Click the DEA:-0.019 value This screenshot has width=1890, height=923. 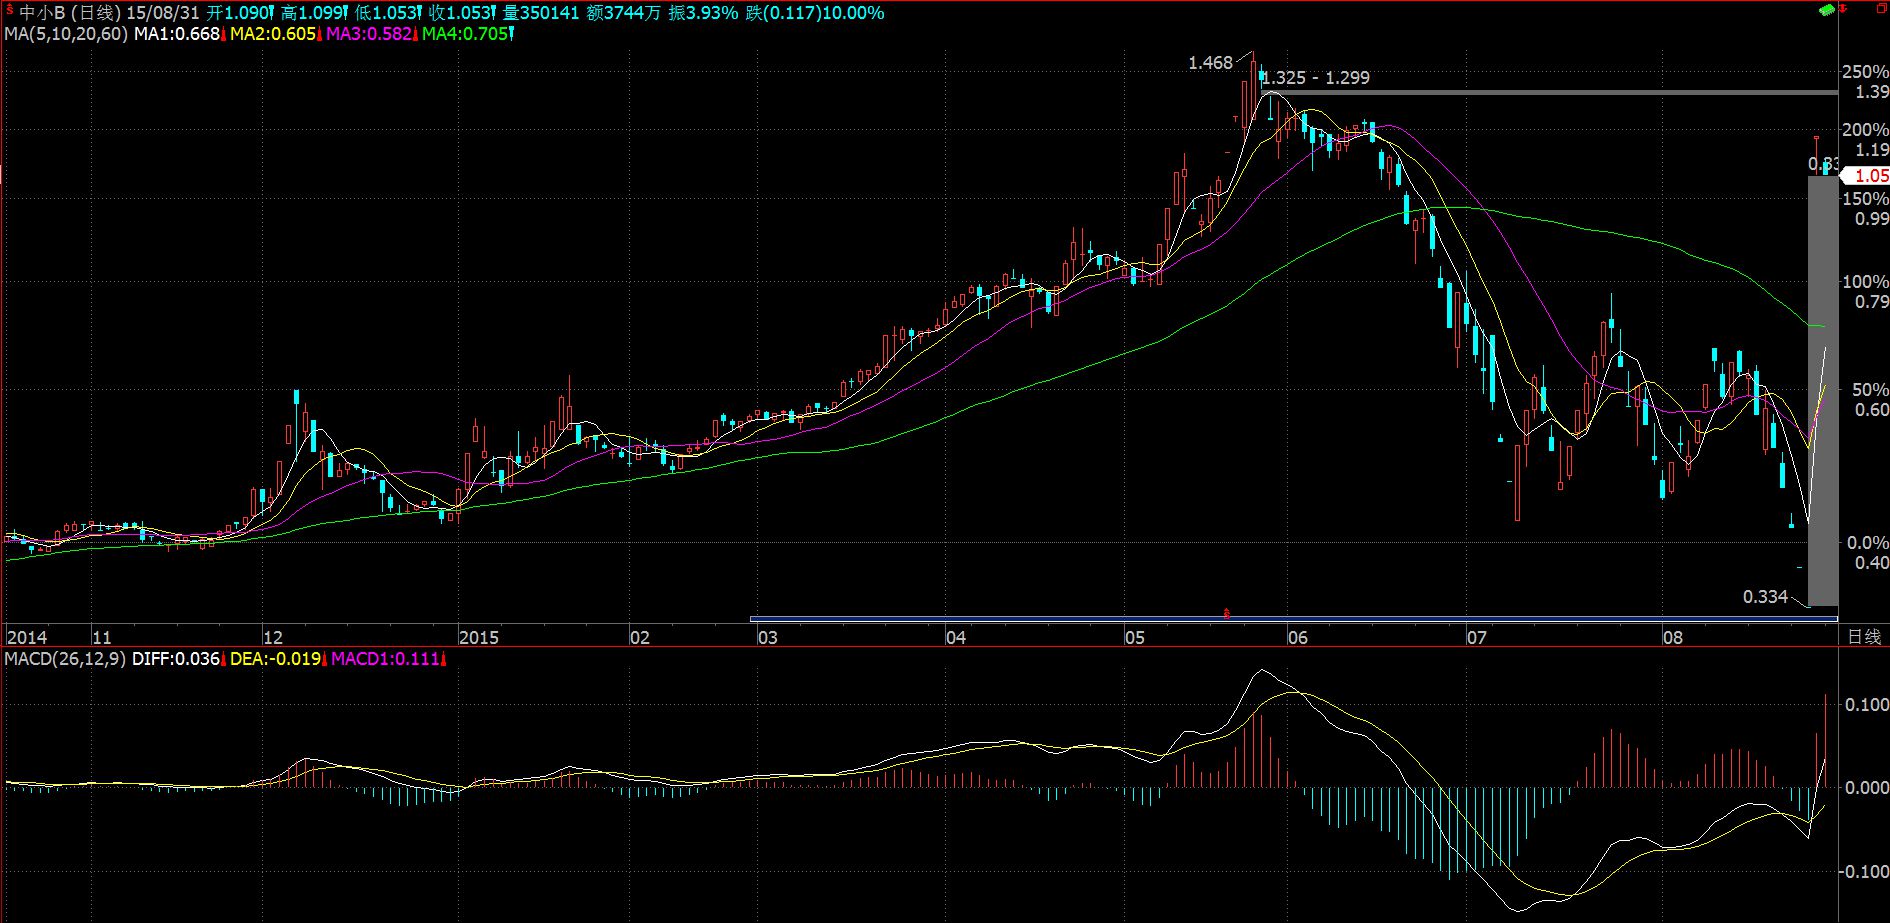(276, 659)
